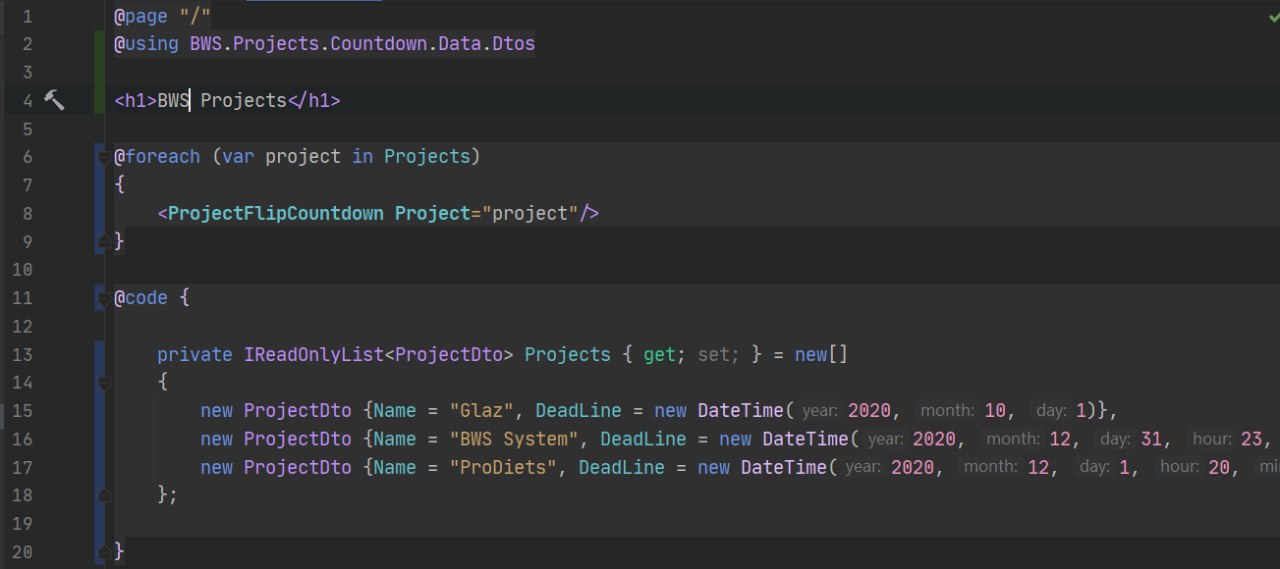Image resolution: width=1280 pixels, height=569 pixels.
Task: Click the "in" keyword in the foreach
Action: click(x=362, y=156)
